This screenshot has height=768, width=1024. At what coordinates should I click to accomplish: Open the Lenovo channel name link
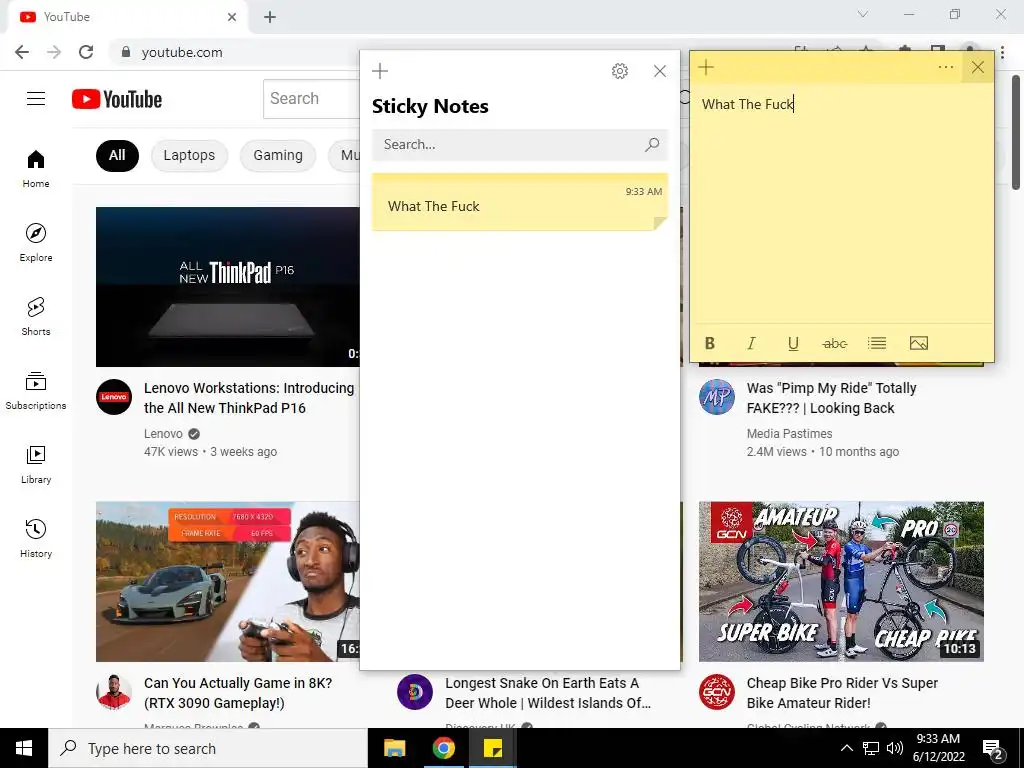click(163, 434)
